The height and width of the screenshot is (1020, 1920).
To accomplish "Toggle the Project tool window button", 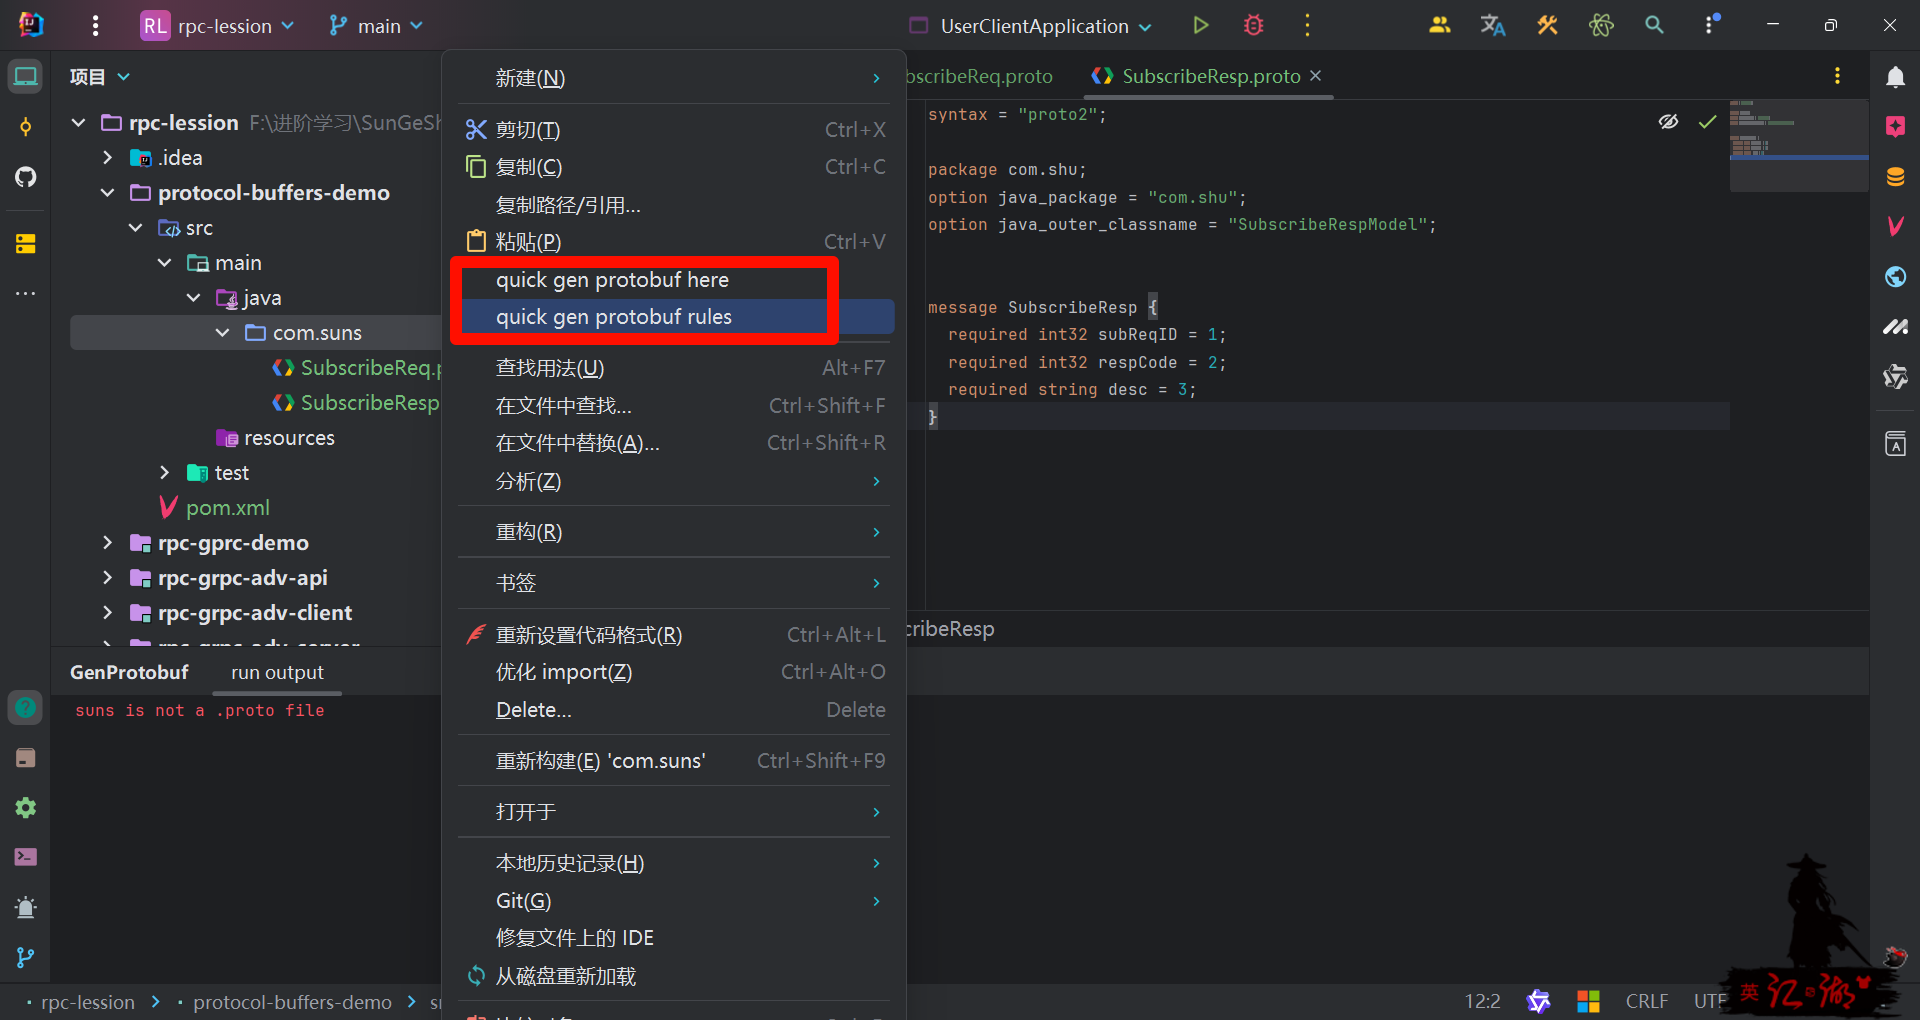I will coord(26,77).
